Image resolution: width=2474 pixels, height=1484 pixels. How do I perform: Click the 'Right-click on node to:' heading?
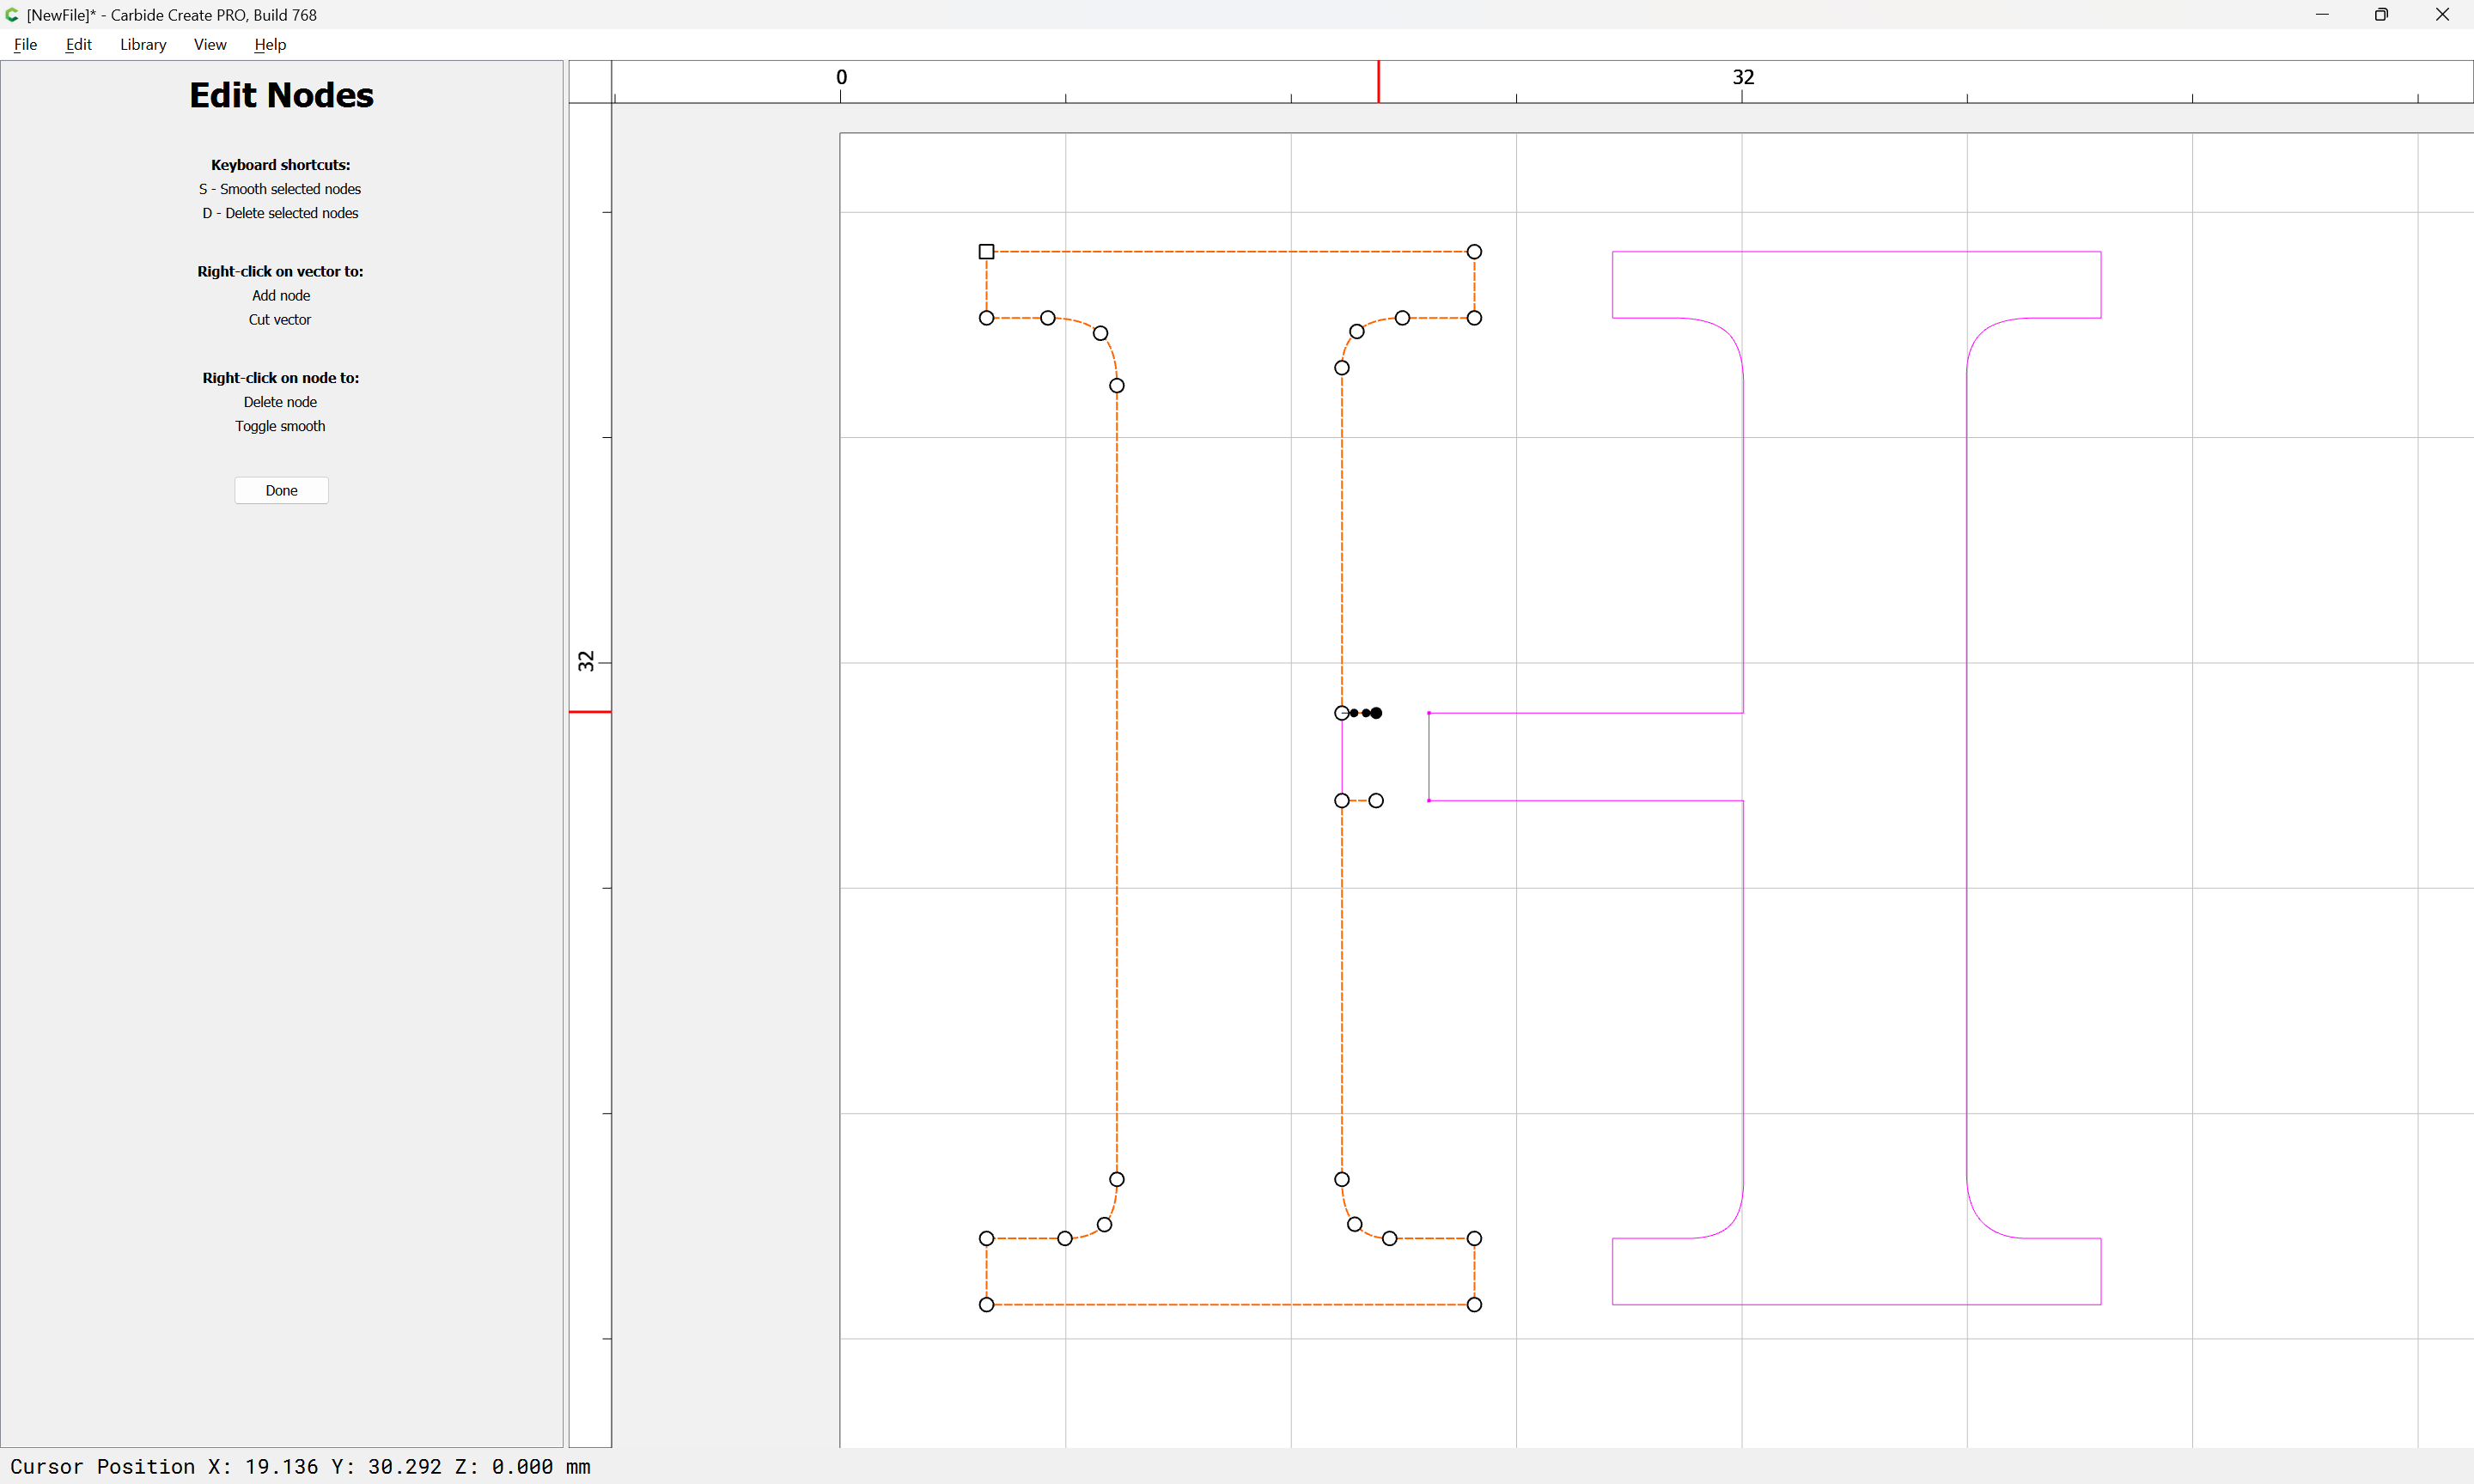click(x=281, y=378)
